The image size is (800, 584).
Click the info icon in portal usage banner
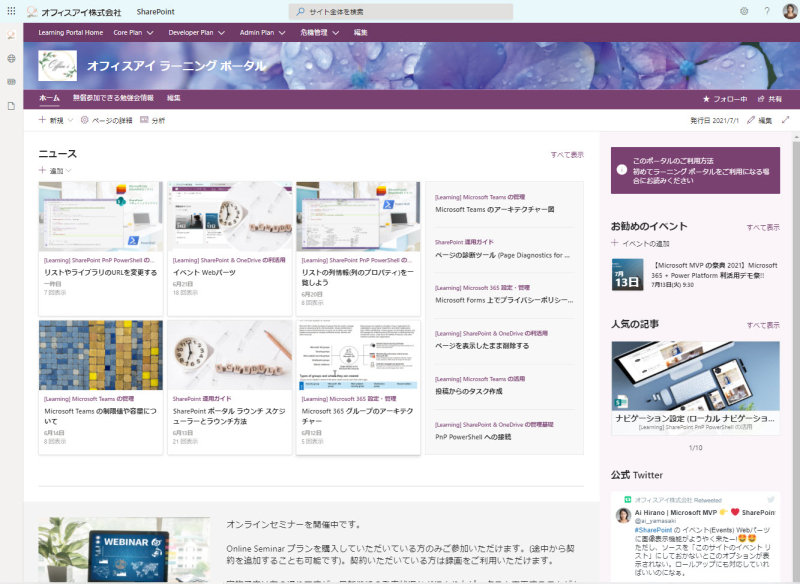coord(621,170)
